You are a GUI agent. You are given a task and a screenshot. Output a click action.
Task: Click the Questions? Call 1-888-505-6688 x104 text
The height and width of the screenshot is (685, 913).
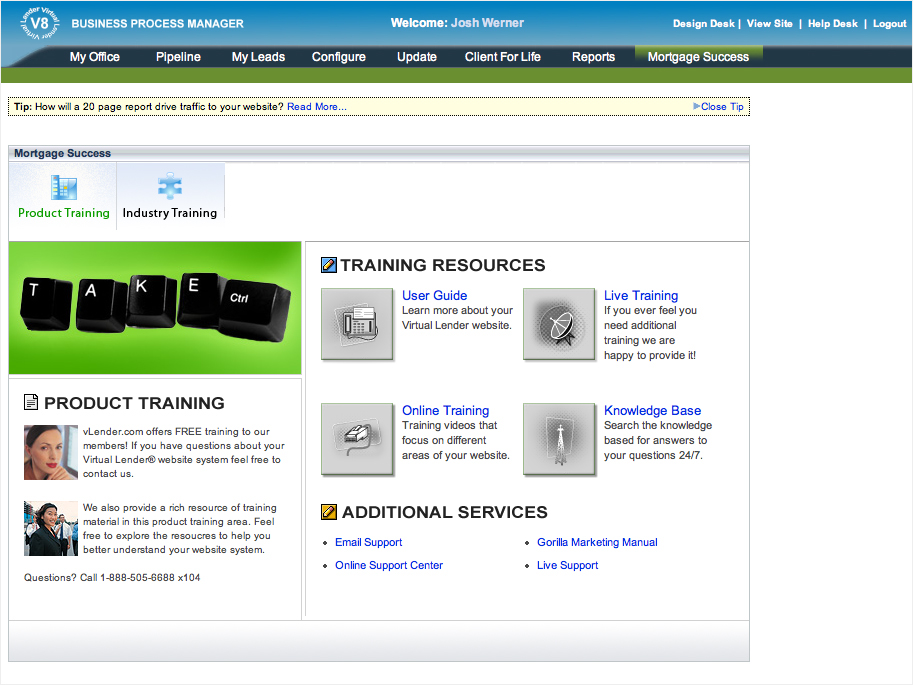[112, 577]
